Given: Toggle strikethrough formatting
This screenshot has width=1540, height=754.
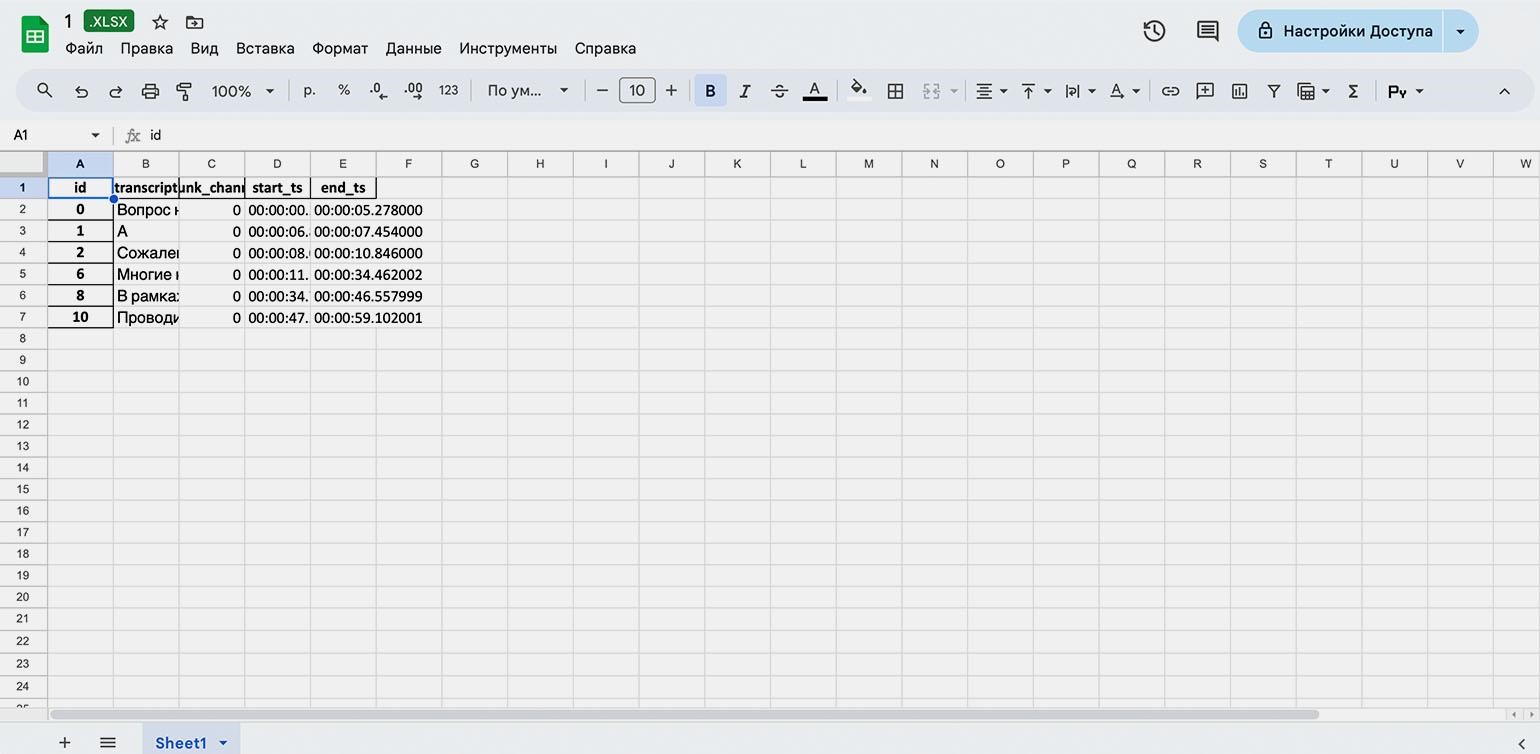Looking at the screenshot, I should (x=780, y=91).
